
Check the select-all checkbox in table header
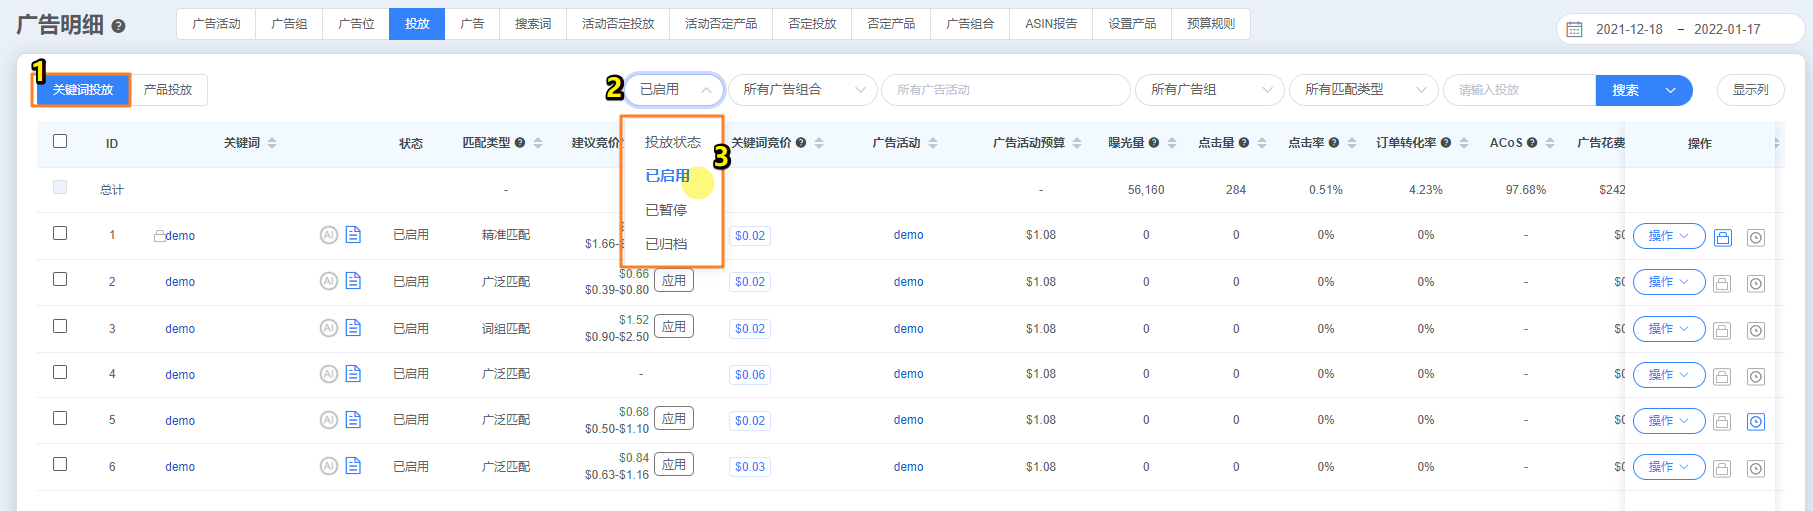[60, 141]
